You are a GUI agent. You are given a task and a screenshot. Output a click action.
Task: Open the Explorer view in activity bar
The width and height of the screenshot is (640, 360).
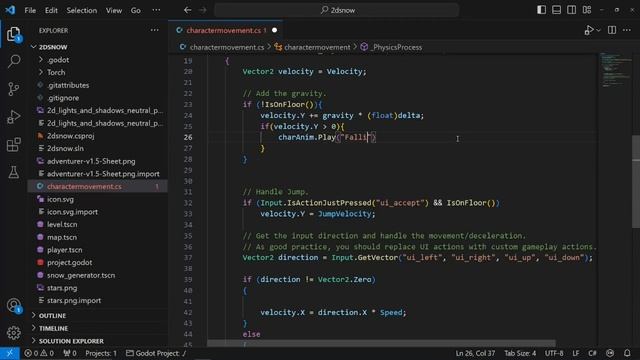(13, 34)
